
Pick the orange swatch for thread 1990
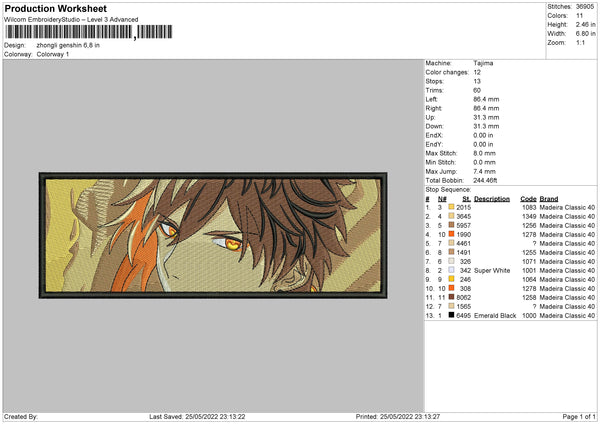(452, 234)
